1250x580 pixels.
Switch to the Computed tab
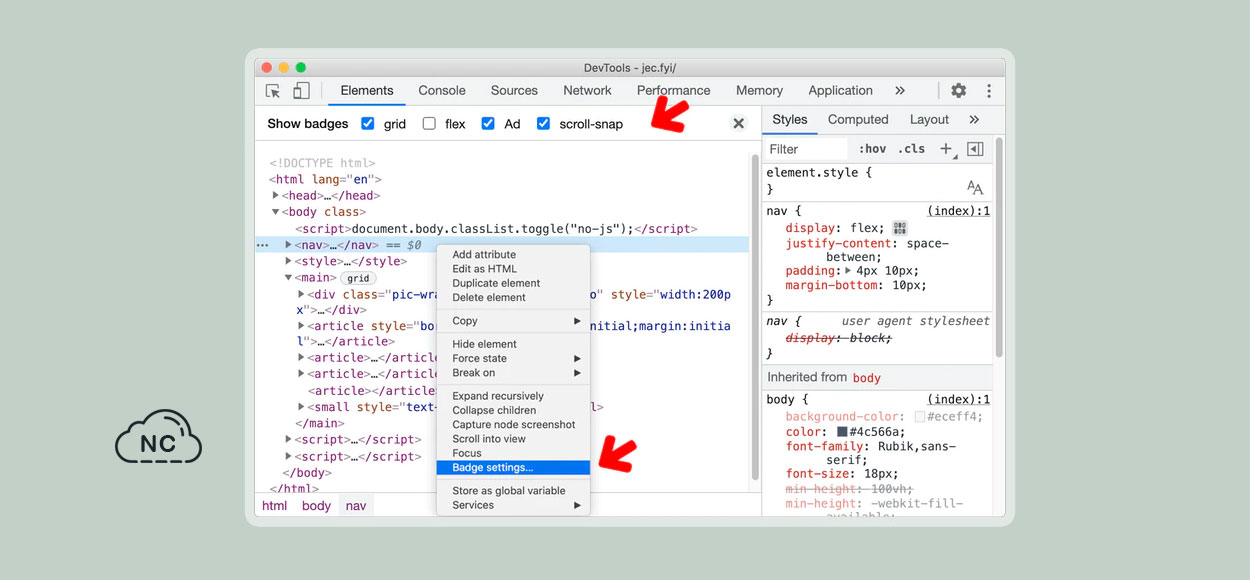pos(858,120)
